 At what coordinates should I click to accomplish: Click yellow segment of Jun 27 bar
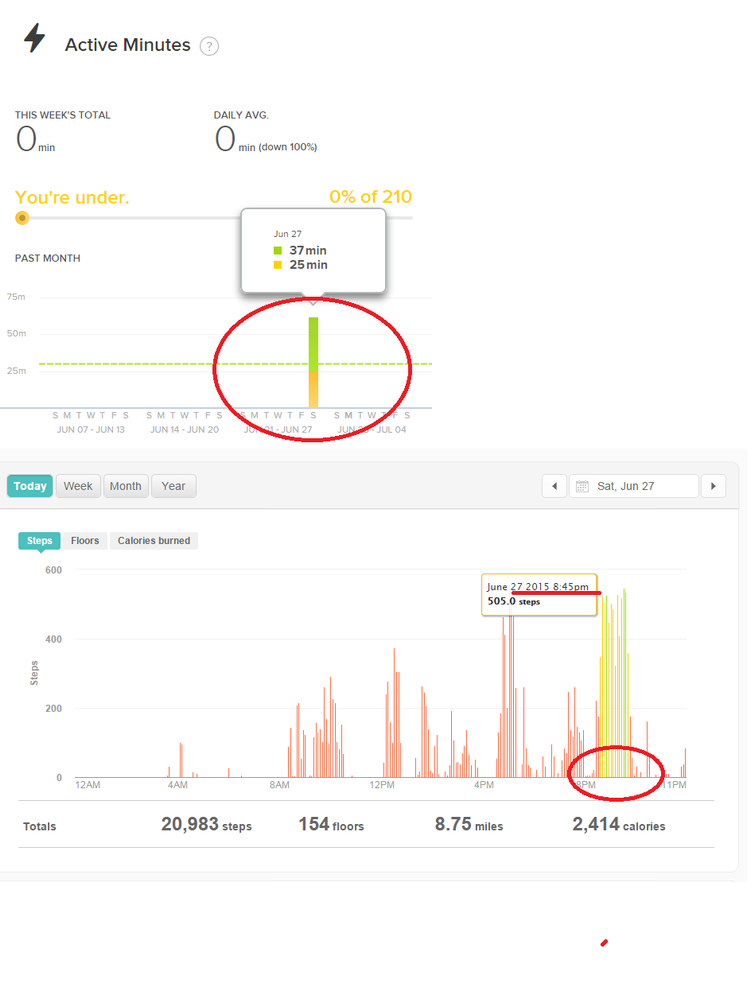313,390
